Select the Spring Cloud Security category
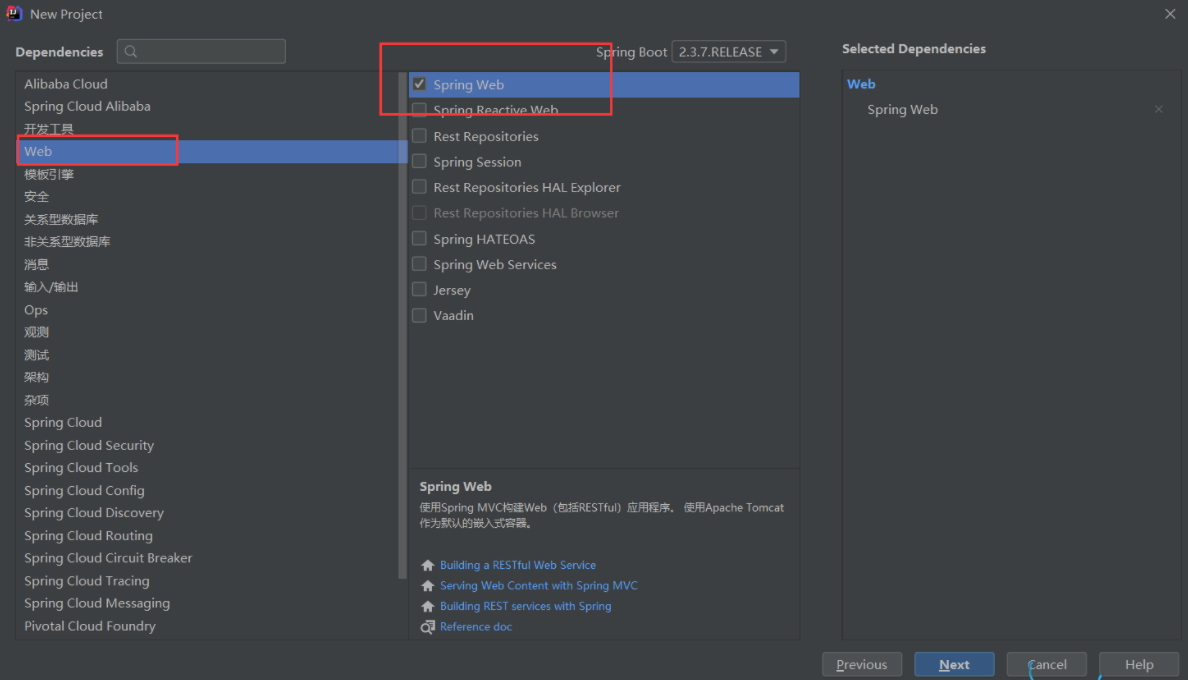Screen dimensions: 1188x680 click(207, 445)
